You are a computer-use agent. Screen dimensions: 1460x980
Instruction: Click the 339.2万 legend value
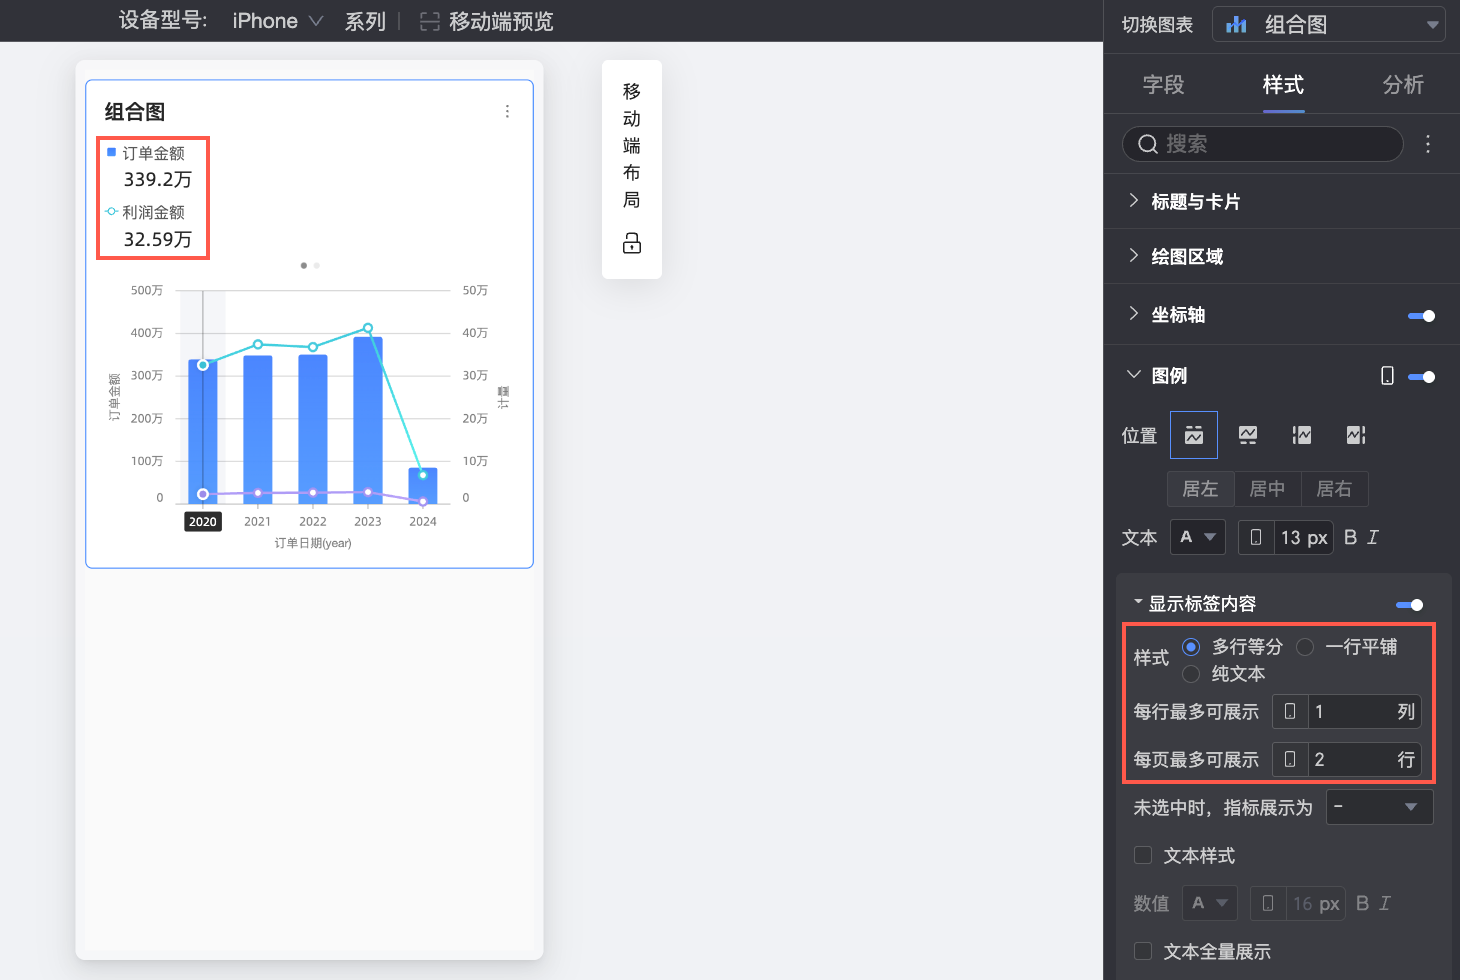pos(158,180)
